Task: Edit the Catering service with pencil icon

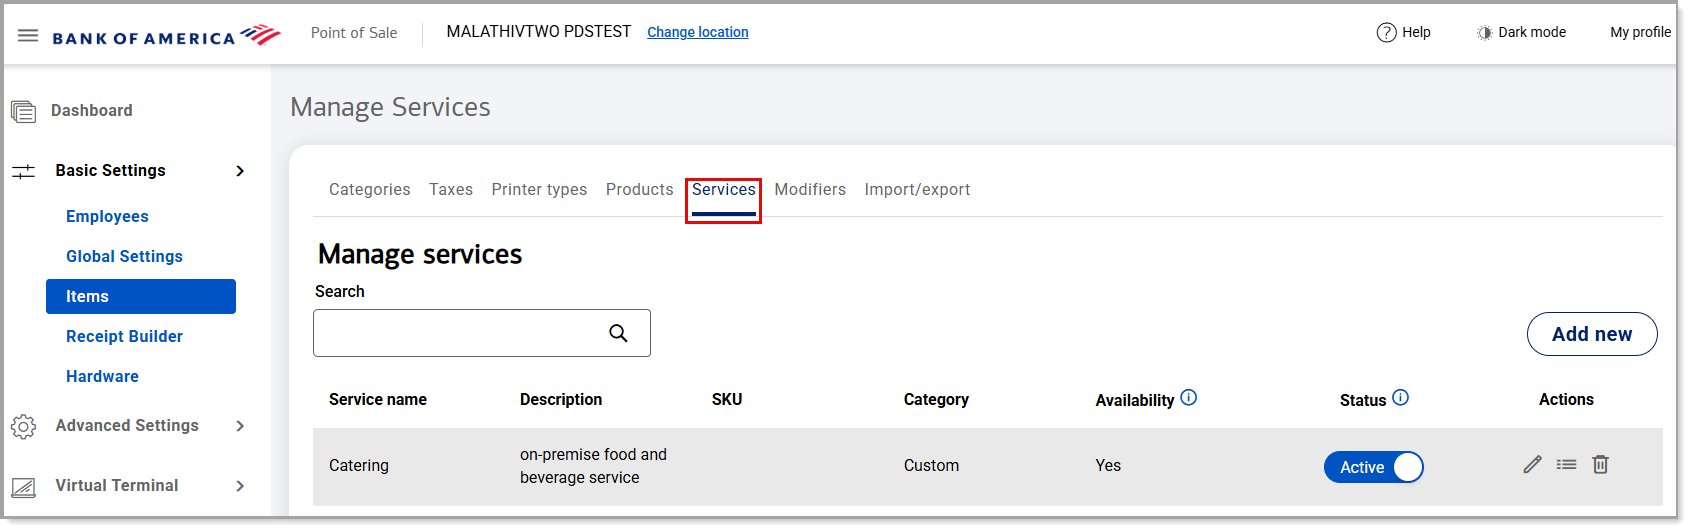Action: coord(1532,464)
